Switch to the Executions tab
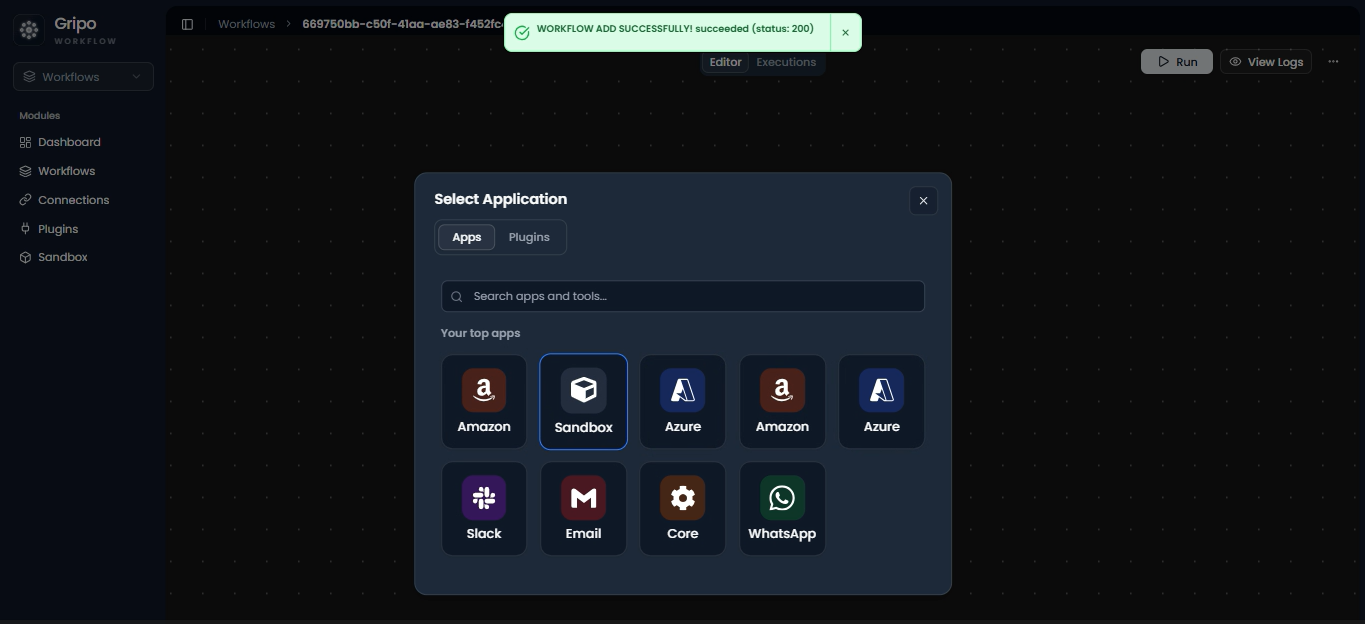The height and width of the screenshot is (624, 1365). click(786, 62)
